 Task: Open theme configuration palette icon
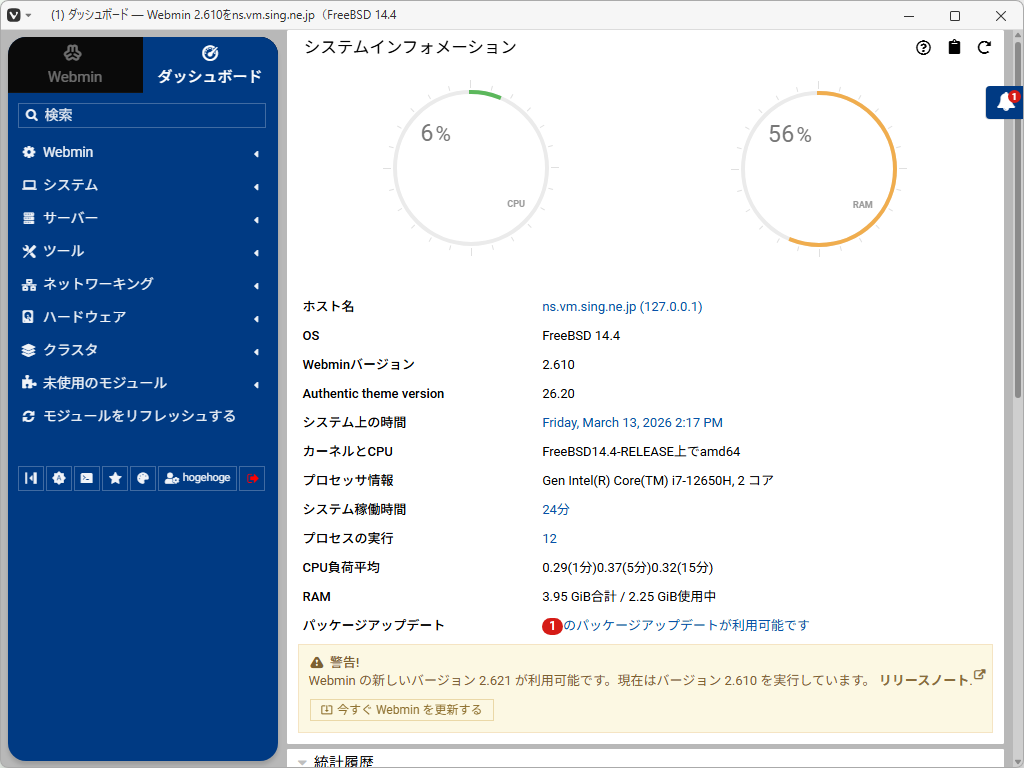143,478
